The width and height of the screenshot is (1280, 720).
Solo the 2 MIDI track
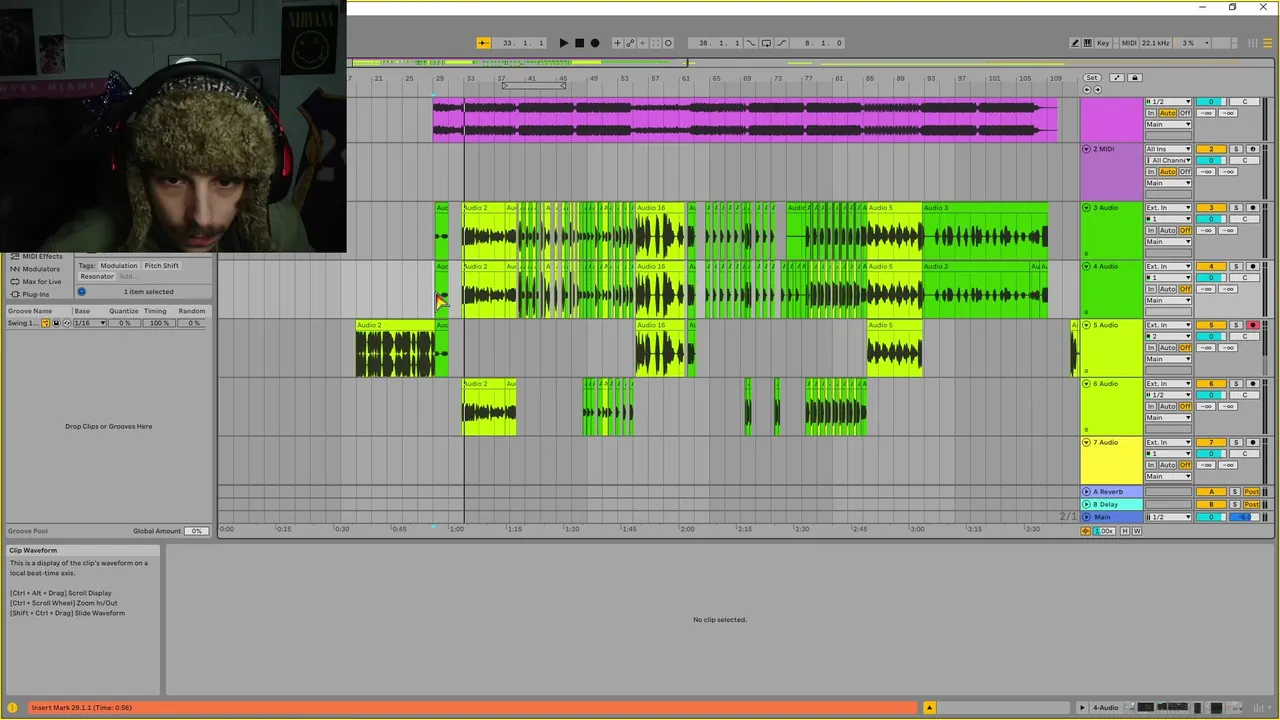click(1236, 149)
